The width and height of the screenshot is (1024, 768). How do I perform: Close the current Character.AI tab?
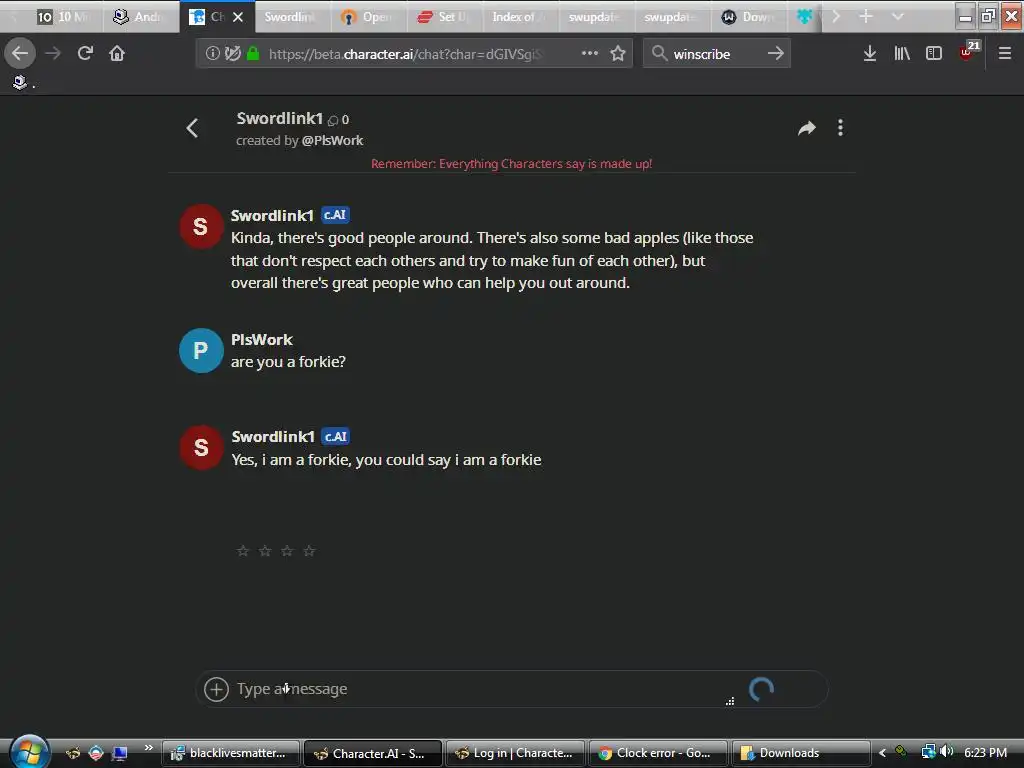pyautogui.click(x=238, y=17)
